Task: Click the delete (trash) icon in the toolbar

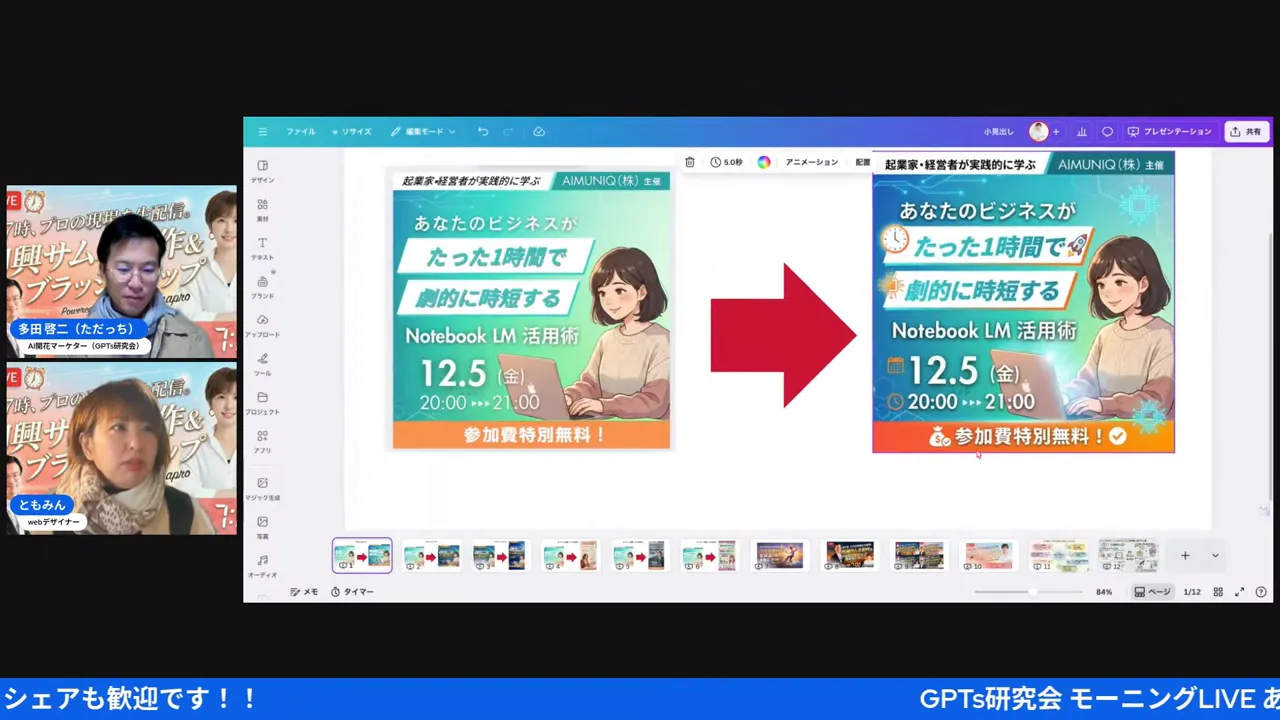Action: [x=689, y=161]
